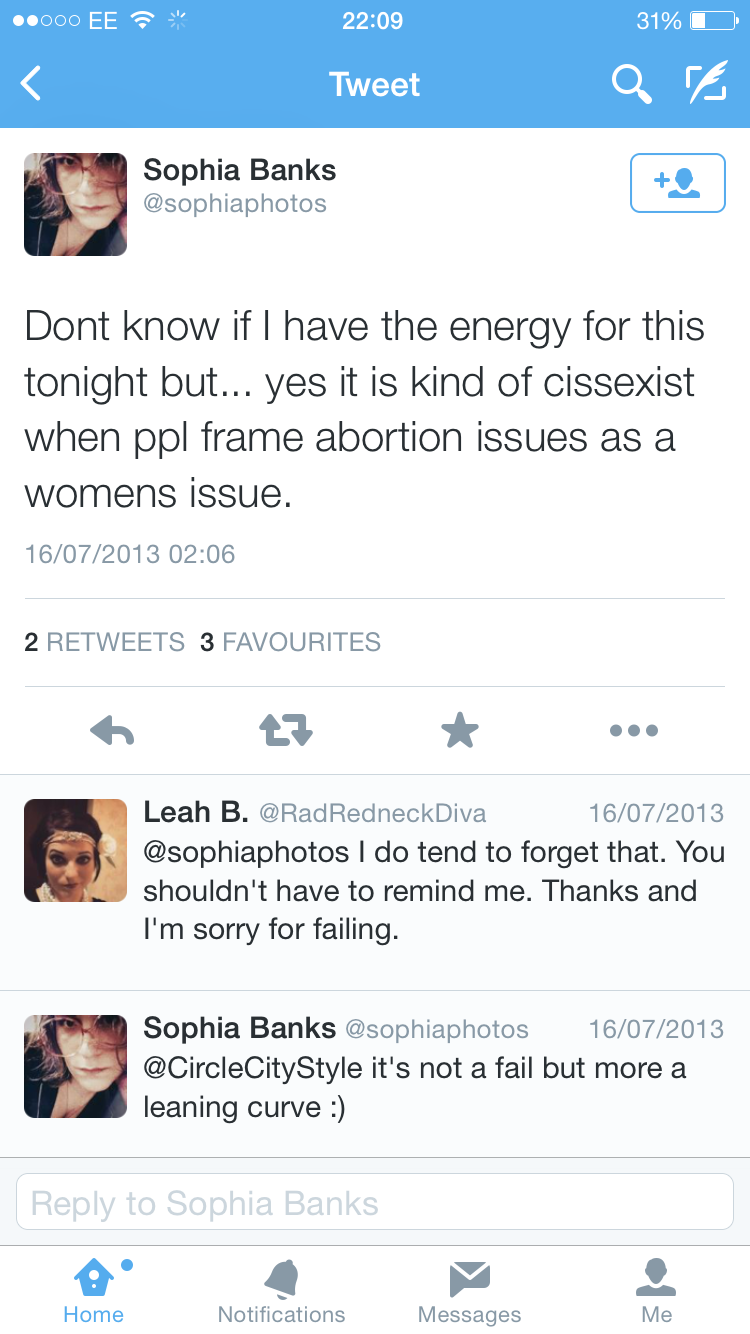Reply to the tweet using arrow icon
Viewport: 750px width, 1334px height.
click(x=112, y=731)
